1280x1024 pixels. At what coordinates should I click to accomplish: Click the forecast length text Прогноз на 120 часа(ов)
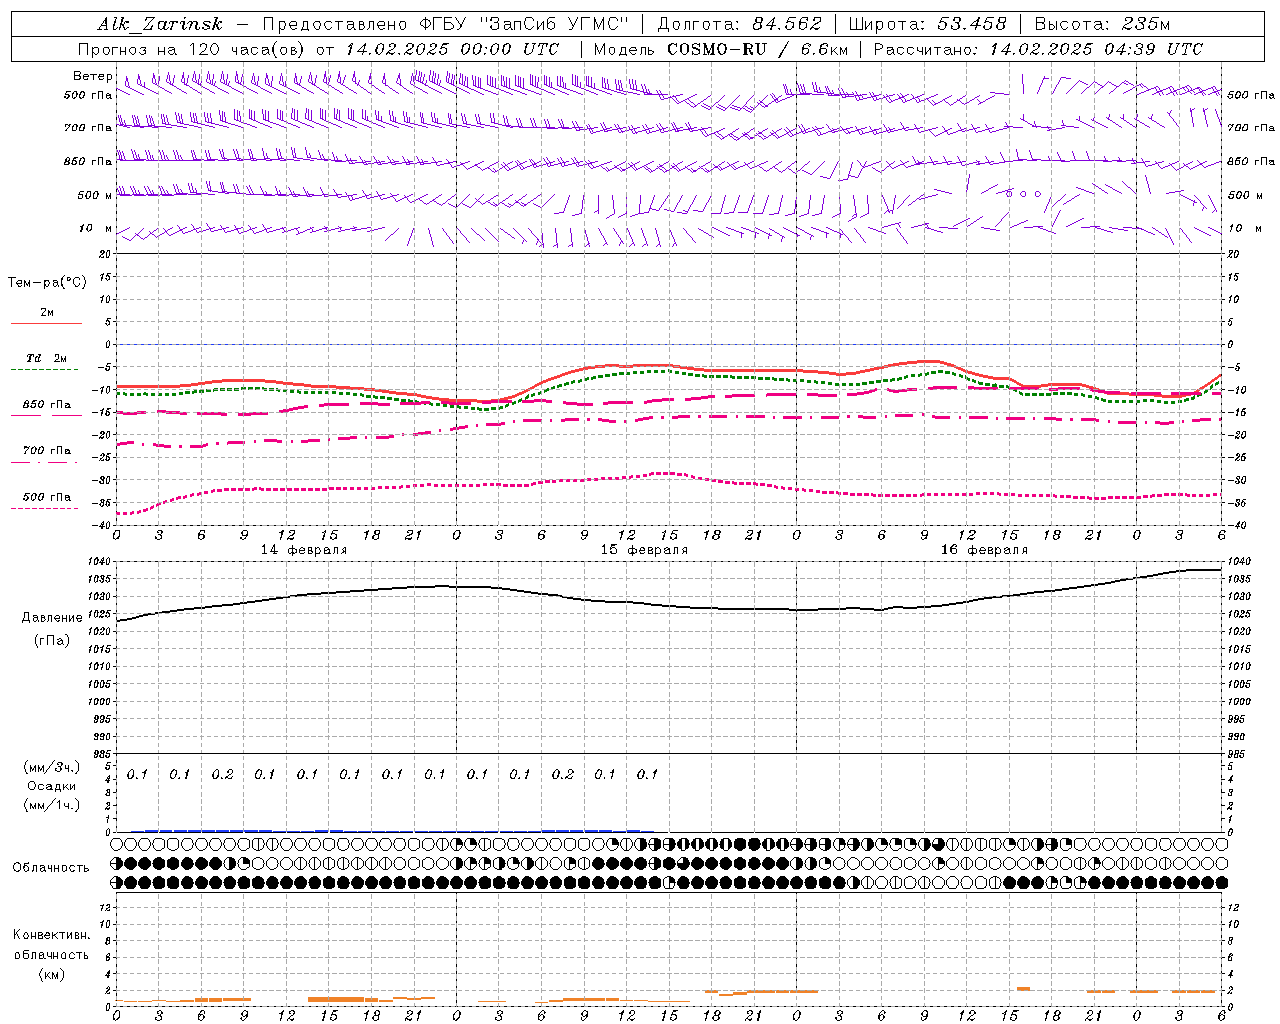click(x=192, y=49)
